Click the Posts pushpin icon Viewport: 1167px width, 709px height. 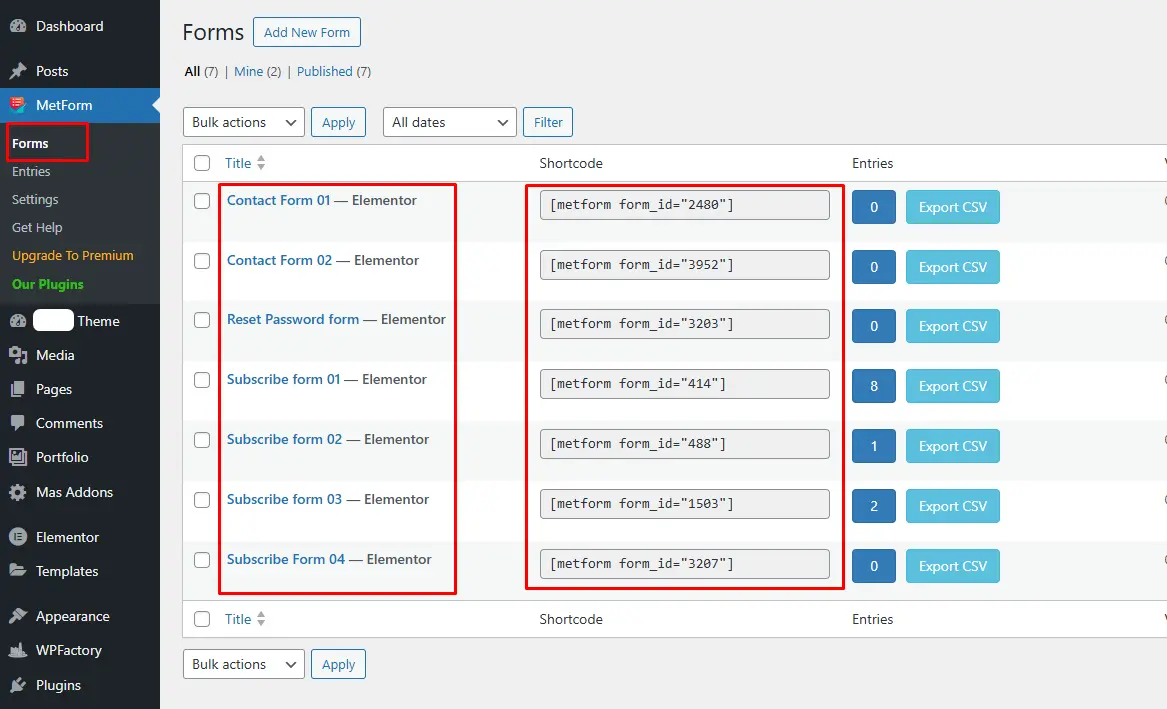tap(18, 71)
